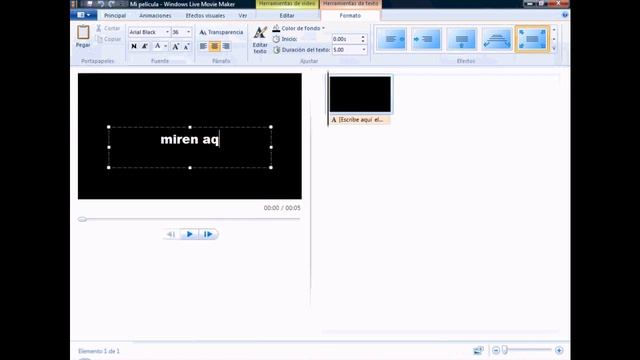Open the Principal tab
Viewport: 640px width, 360px height.
(x=115, y=16)
